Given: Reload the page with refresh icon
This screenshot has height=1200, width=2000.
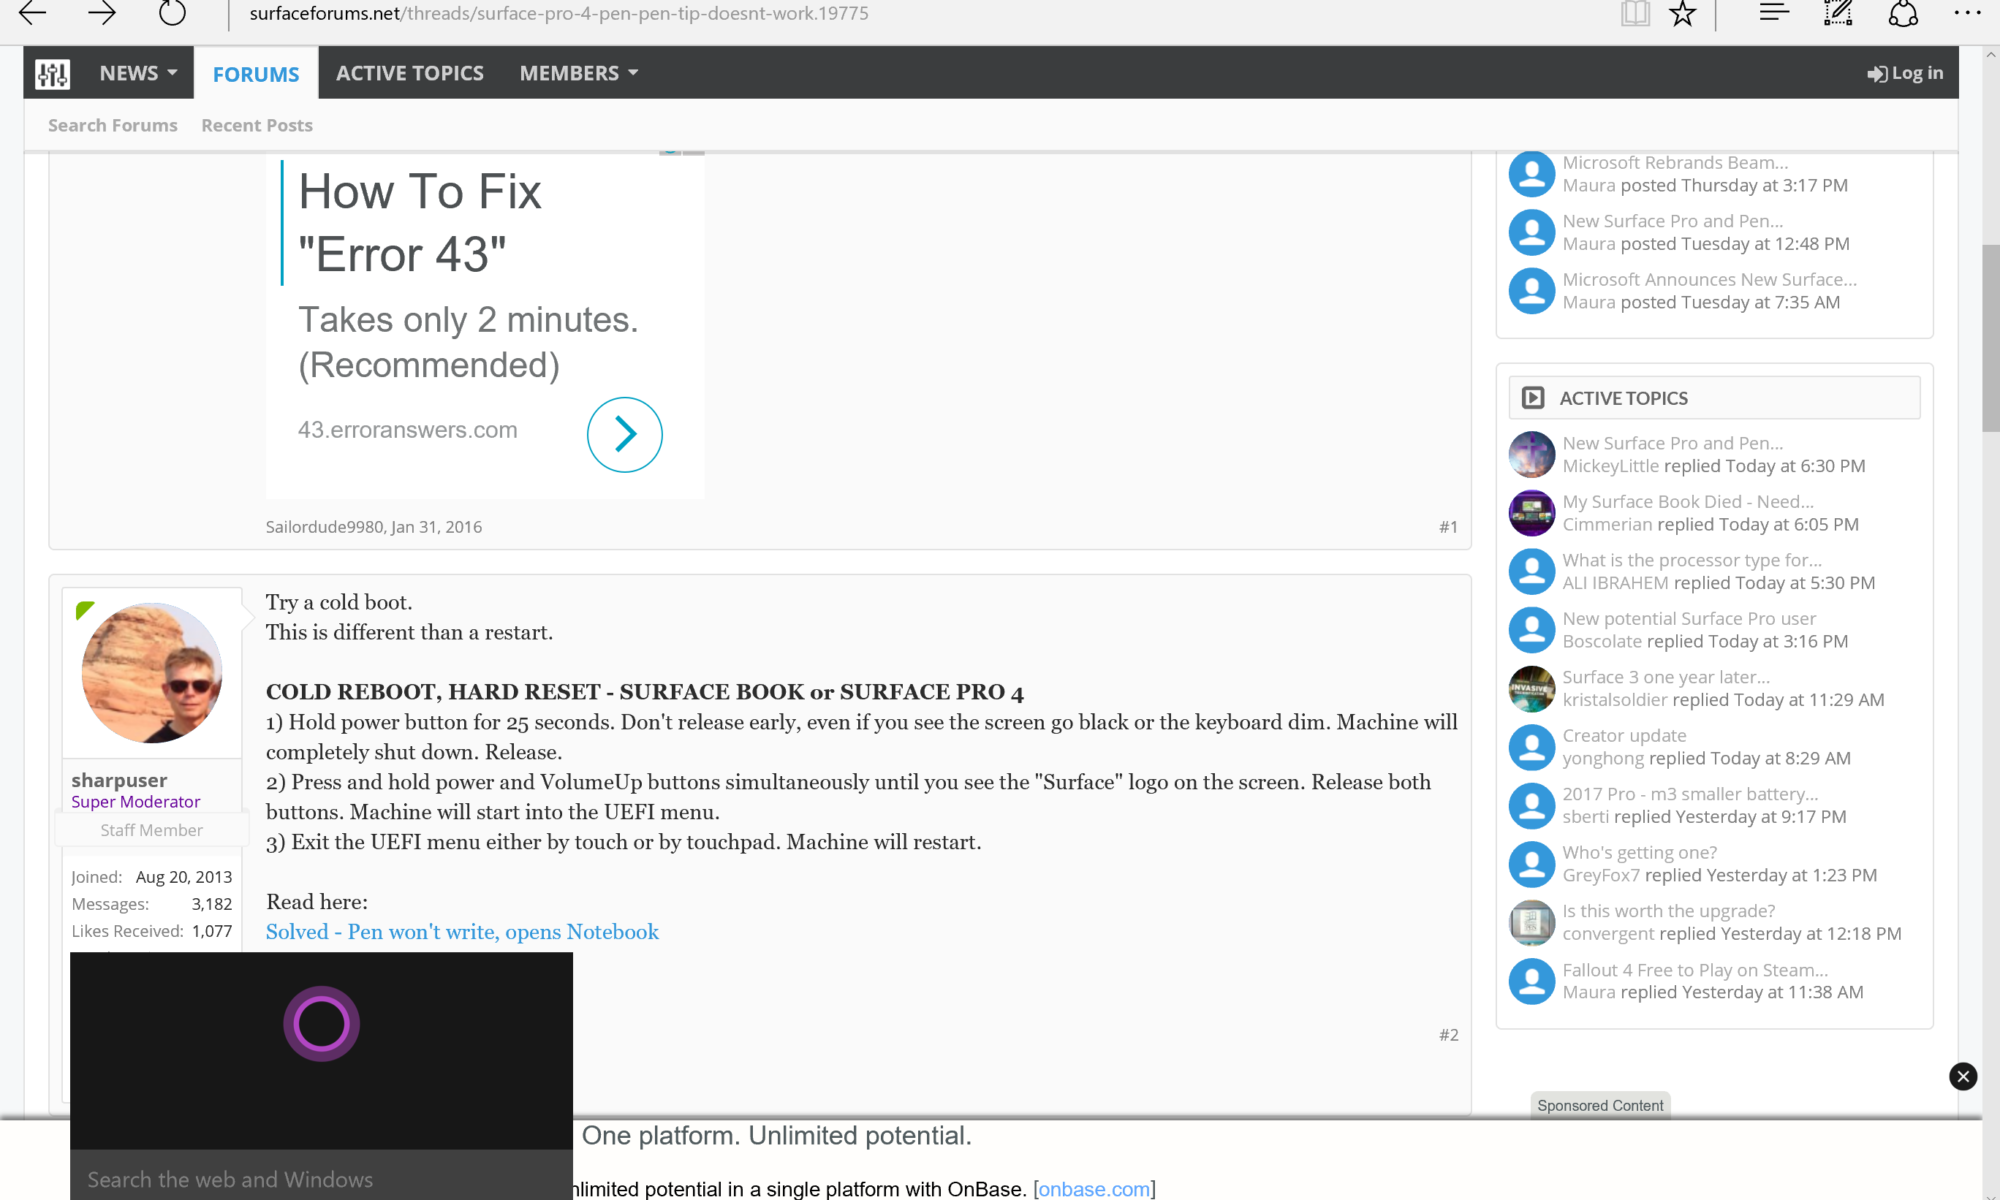Looking at the screenshot, I should tap(172, 13).
